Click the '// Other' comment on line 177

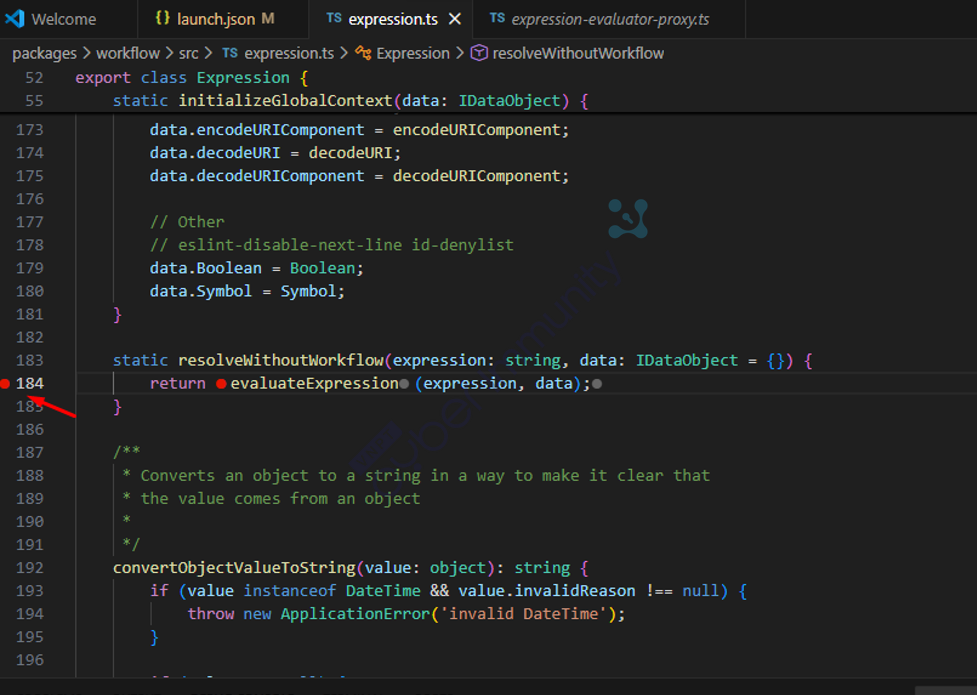click(187, 223)
